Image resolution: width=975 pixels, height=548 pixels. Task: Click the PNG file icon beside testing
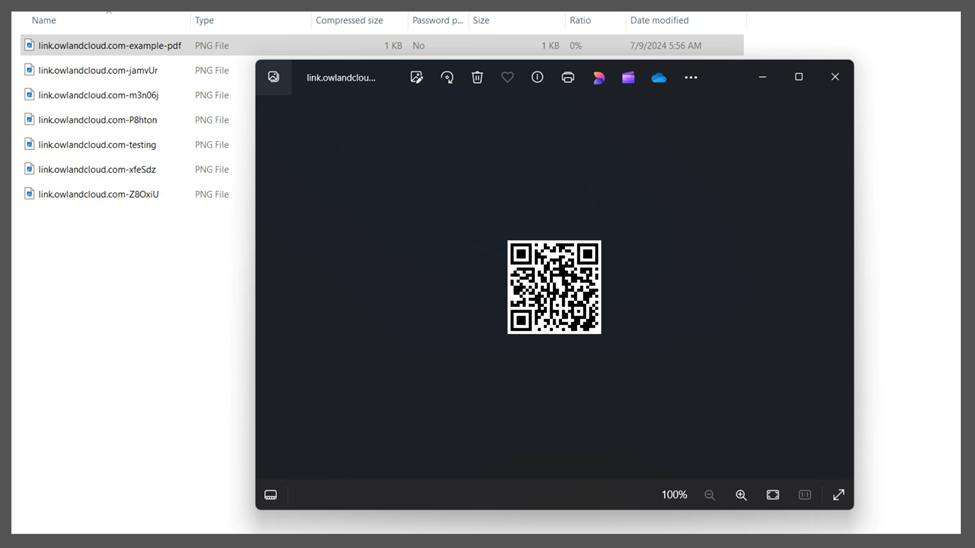point(29,144)
